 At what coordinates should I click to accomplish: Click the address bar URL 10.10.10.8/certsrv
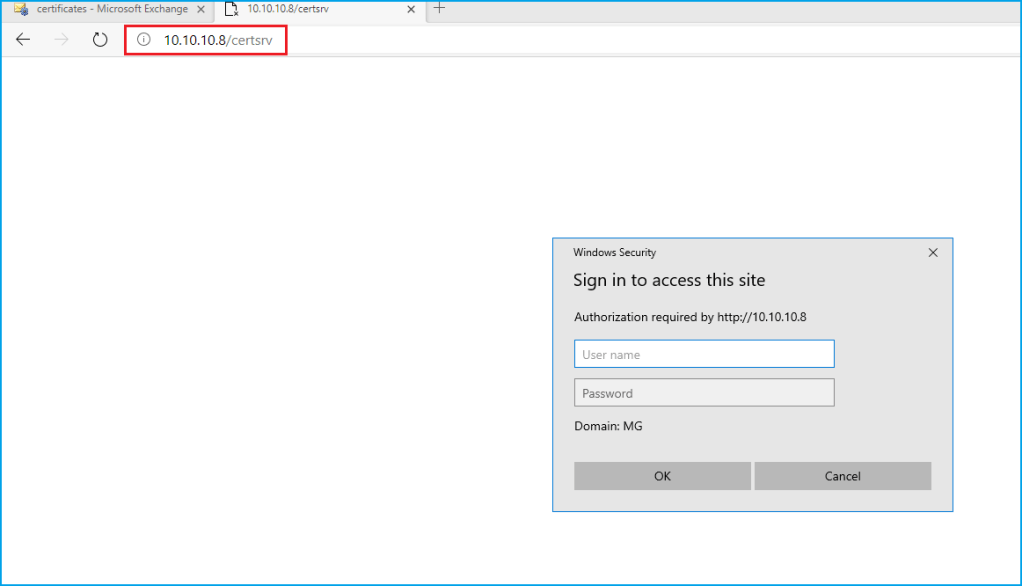(218, 40)
